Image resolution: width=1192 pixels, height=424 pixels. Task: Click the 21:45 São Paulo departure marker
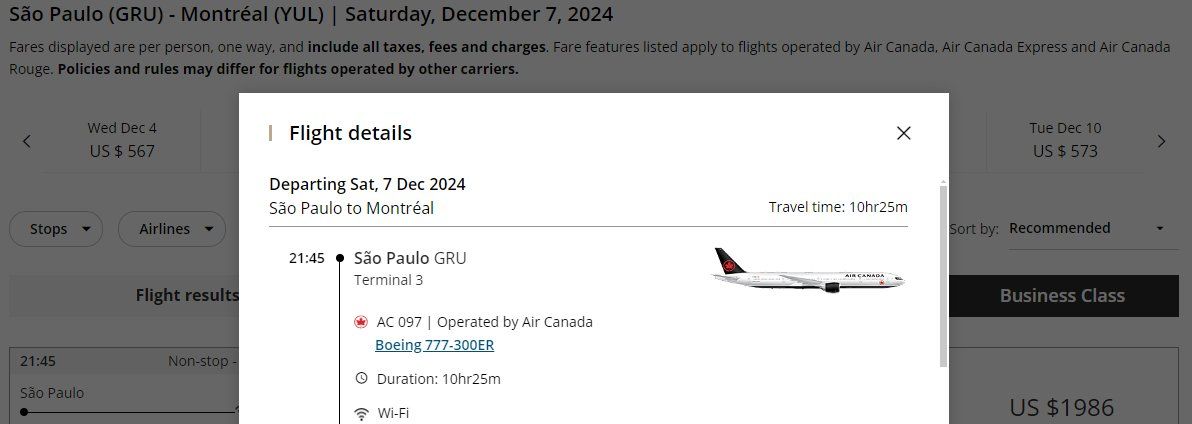[x=340, y=258]
